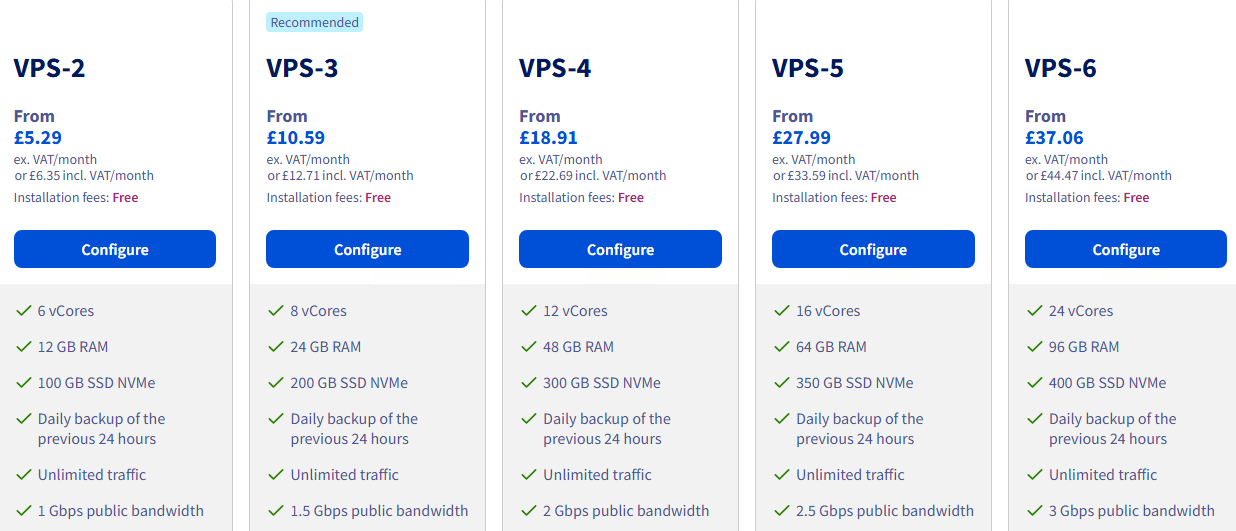Click the £18.91 price on VPS-4

pyautogui.click(x=549, y=138)
